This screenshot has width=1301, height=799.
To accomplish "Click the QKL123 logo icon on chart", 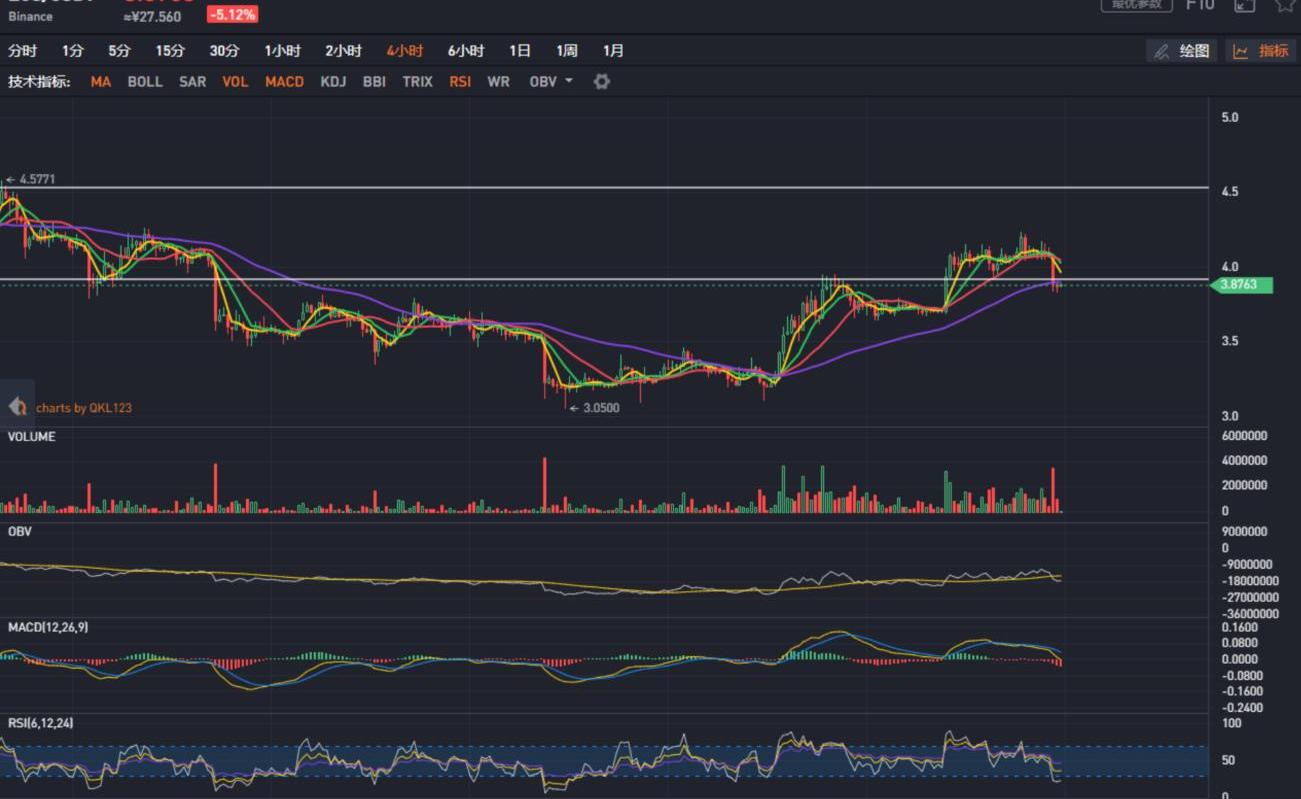I will [17, 407].
